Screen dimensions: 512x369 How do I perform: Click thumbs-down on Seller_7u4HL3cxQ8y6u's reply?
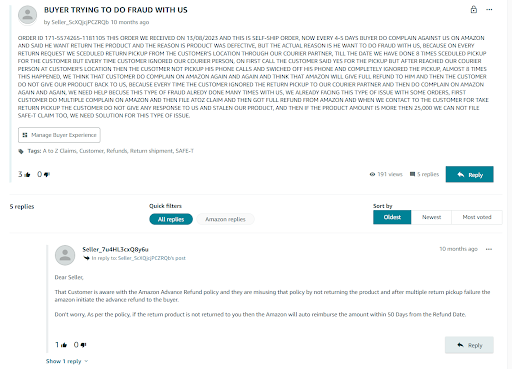point(83,345)
